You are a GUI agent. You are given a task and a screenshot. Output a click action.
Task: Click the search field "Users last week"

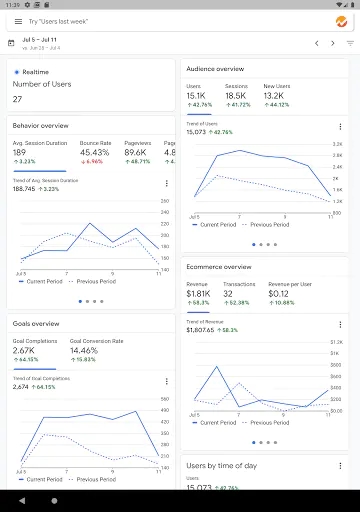[58, 22]
